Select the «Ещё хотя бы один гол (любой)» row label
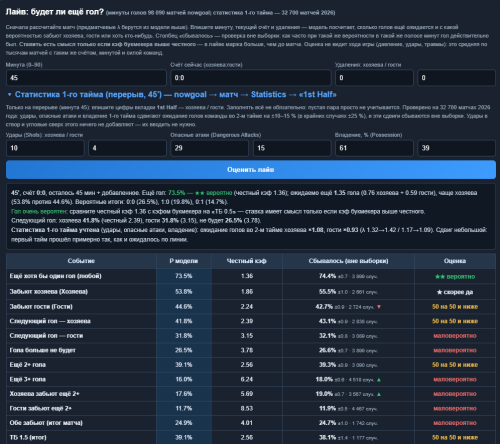 click(x=55, y=276)
